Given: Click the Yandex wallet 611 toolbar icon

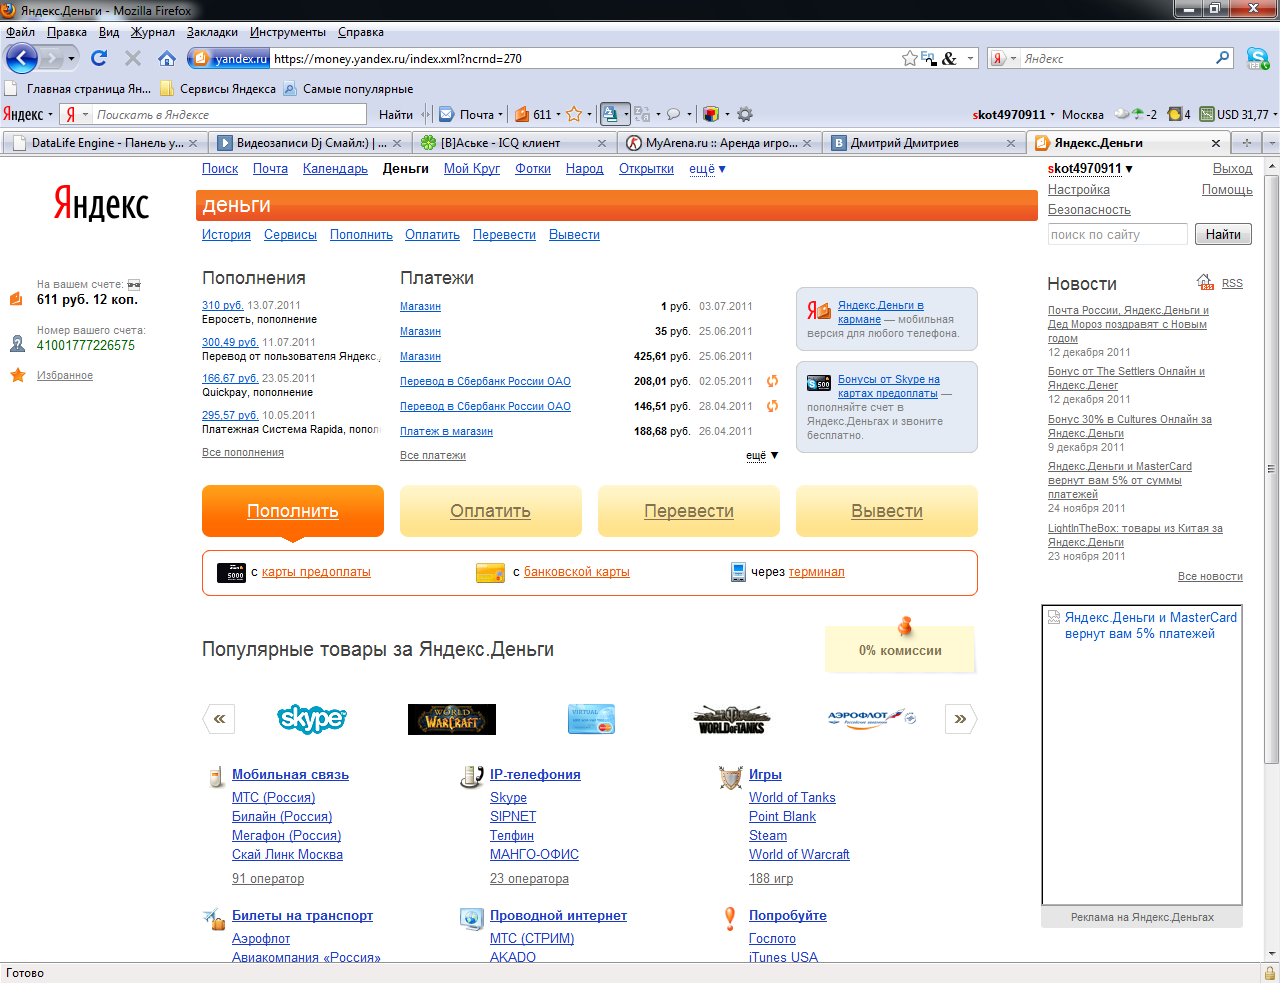Looking at the screenshot, I should click(x=521, y=114).
